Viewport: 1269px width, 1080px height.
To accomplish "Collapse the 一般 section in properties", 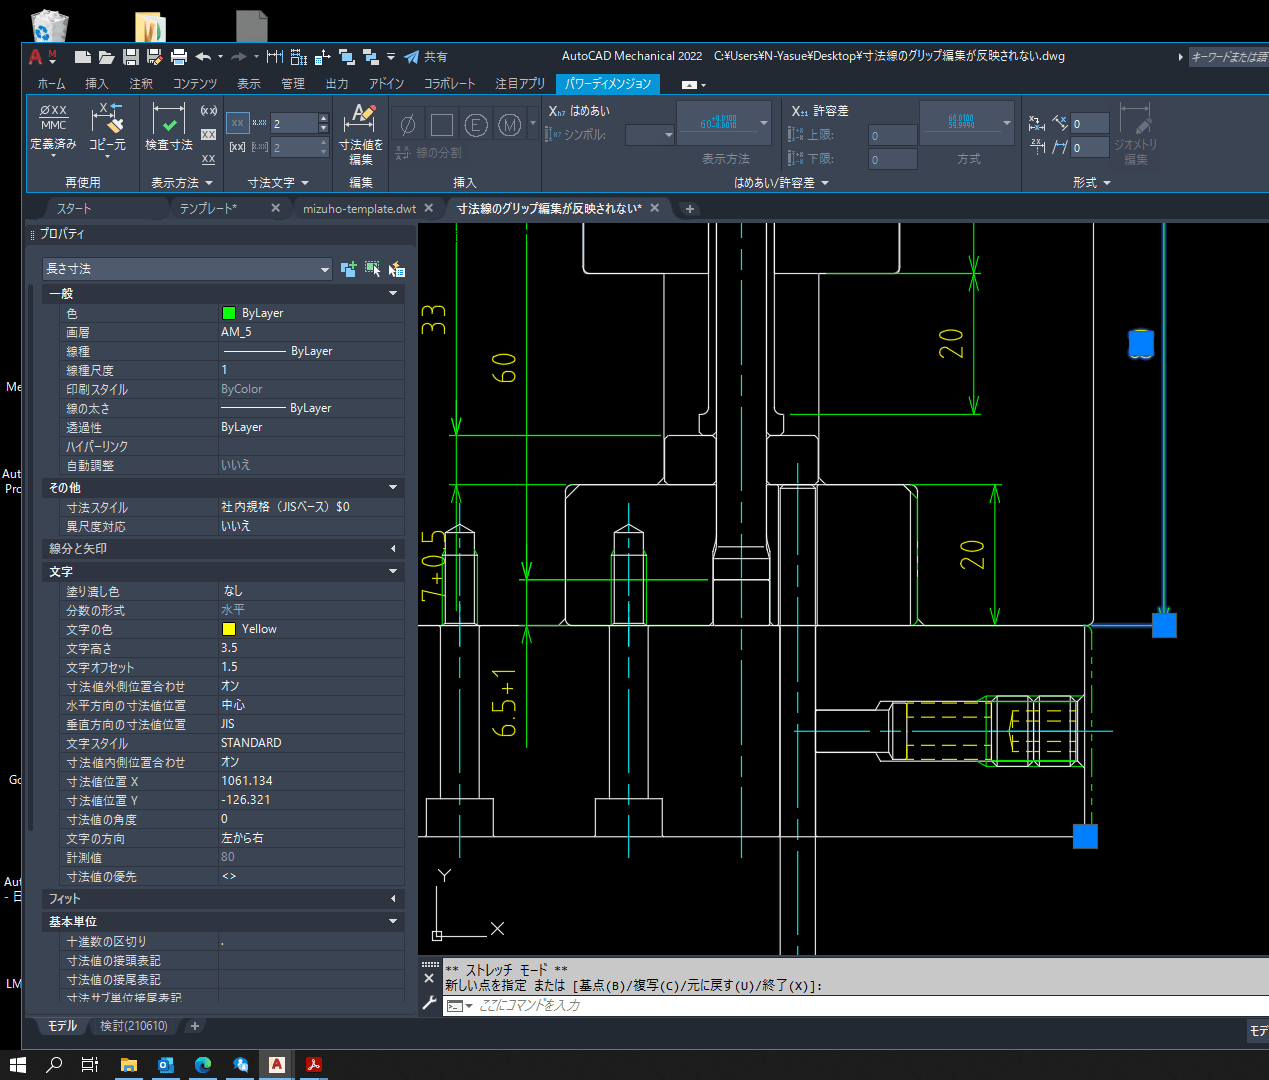I will click(x=393, y=294).
